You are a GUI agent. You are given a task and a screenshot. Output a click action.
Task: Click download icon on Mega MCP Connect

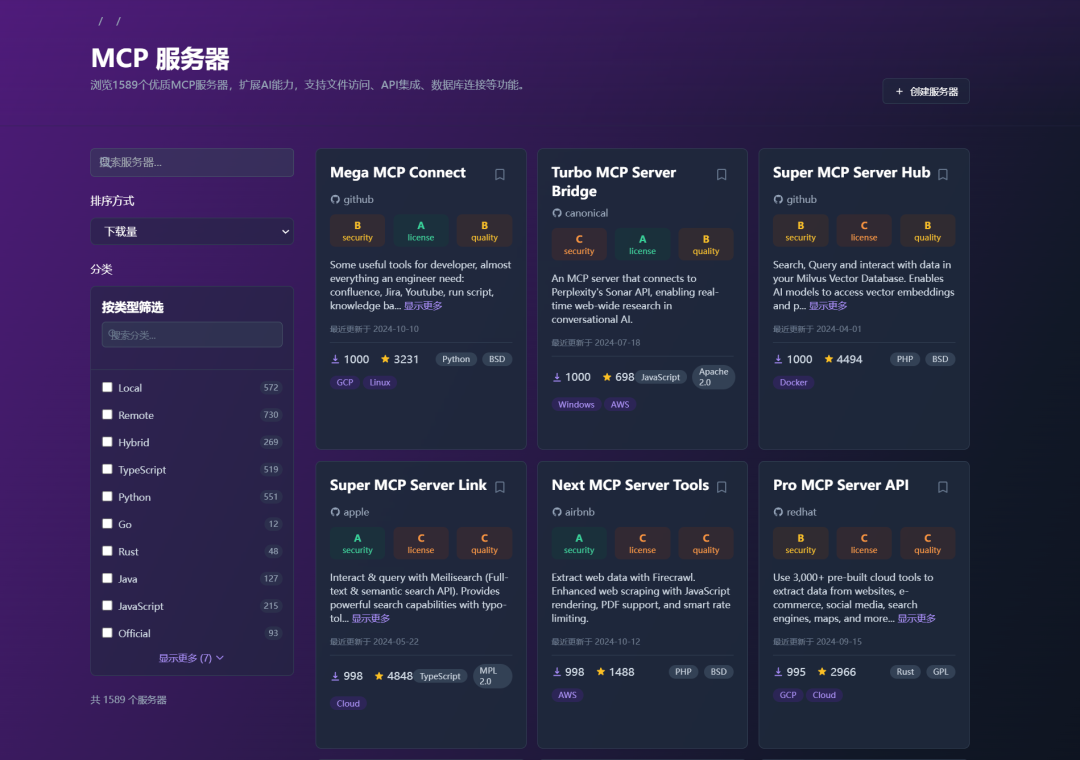(x=335, y=359)
